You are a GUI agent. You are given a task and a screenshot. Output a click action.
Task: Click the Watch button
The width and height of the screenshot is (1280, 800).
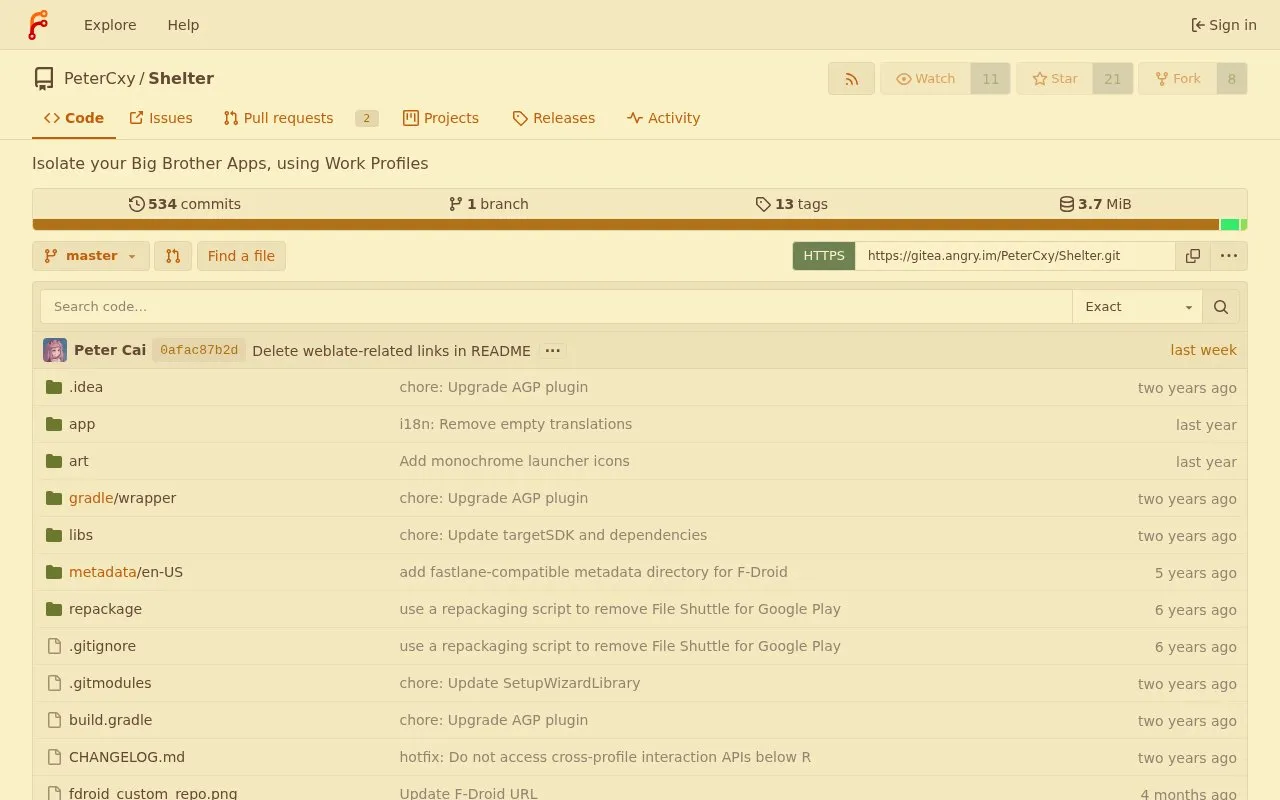pos(925,79)
